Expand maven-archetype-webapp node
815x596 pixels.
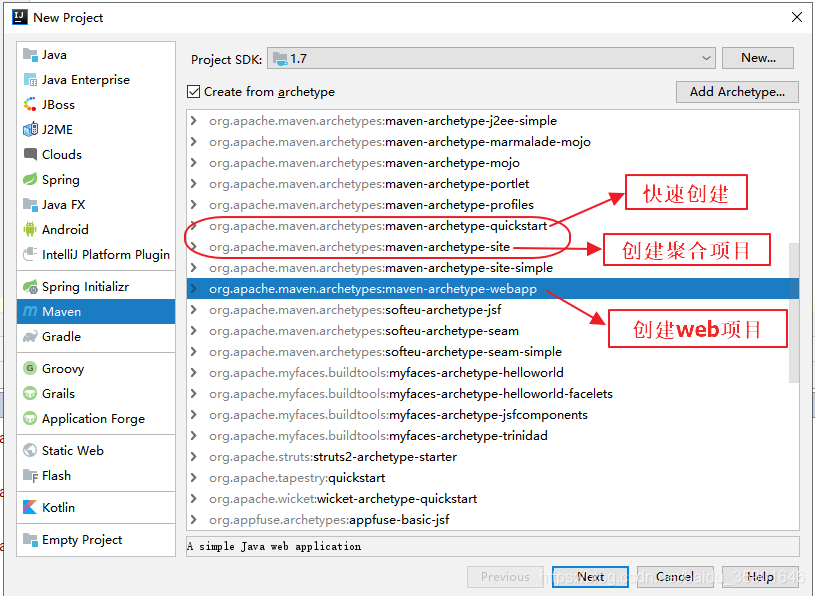[194, 288]
